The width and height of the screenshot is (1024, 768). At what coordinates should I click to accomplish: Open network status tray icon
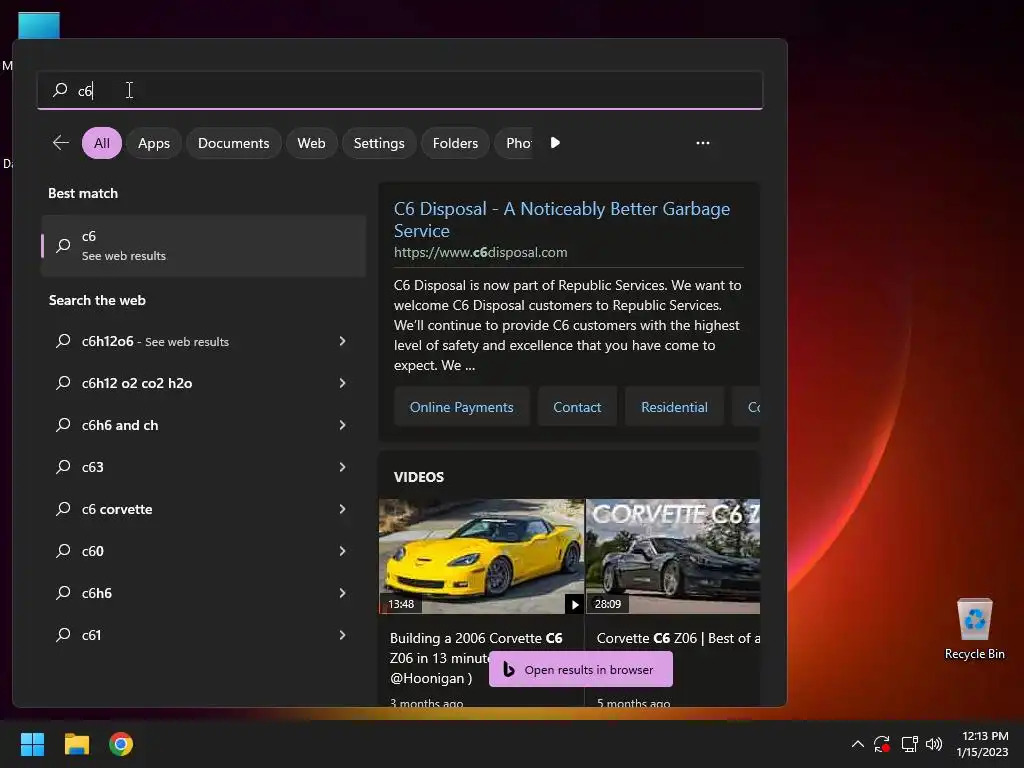(909, 744)
